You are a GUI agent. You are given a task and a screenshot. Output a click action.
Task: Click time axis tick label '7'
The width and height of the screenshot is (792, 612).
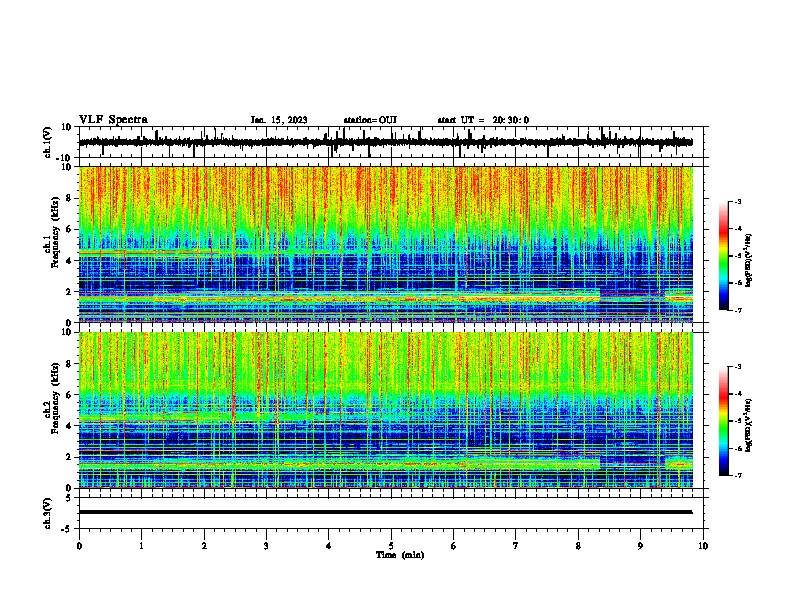point(516,546)
